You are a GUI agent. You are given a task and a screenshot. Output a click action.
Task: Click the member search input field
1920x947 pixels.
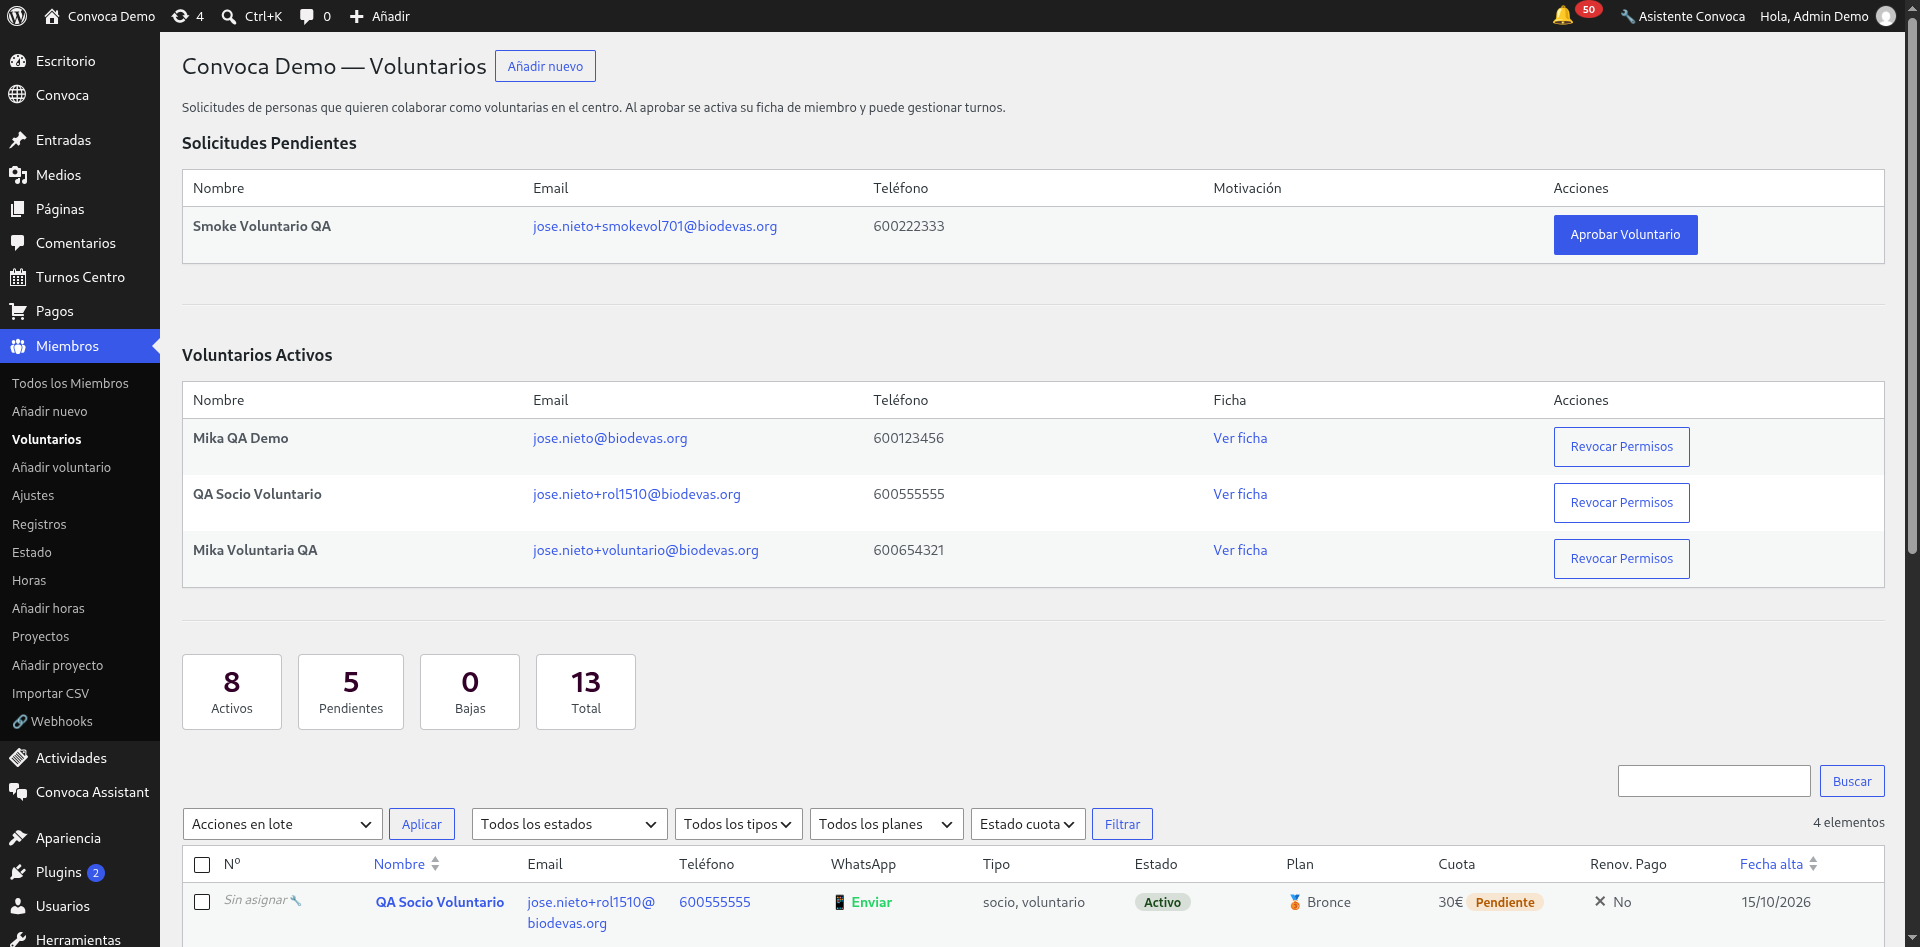click(1714, 781)
